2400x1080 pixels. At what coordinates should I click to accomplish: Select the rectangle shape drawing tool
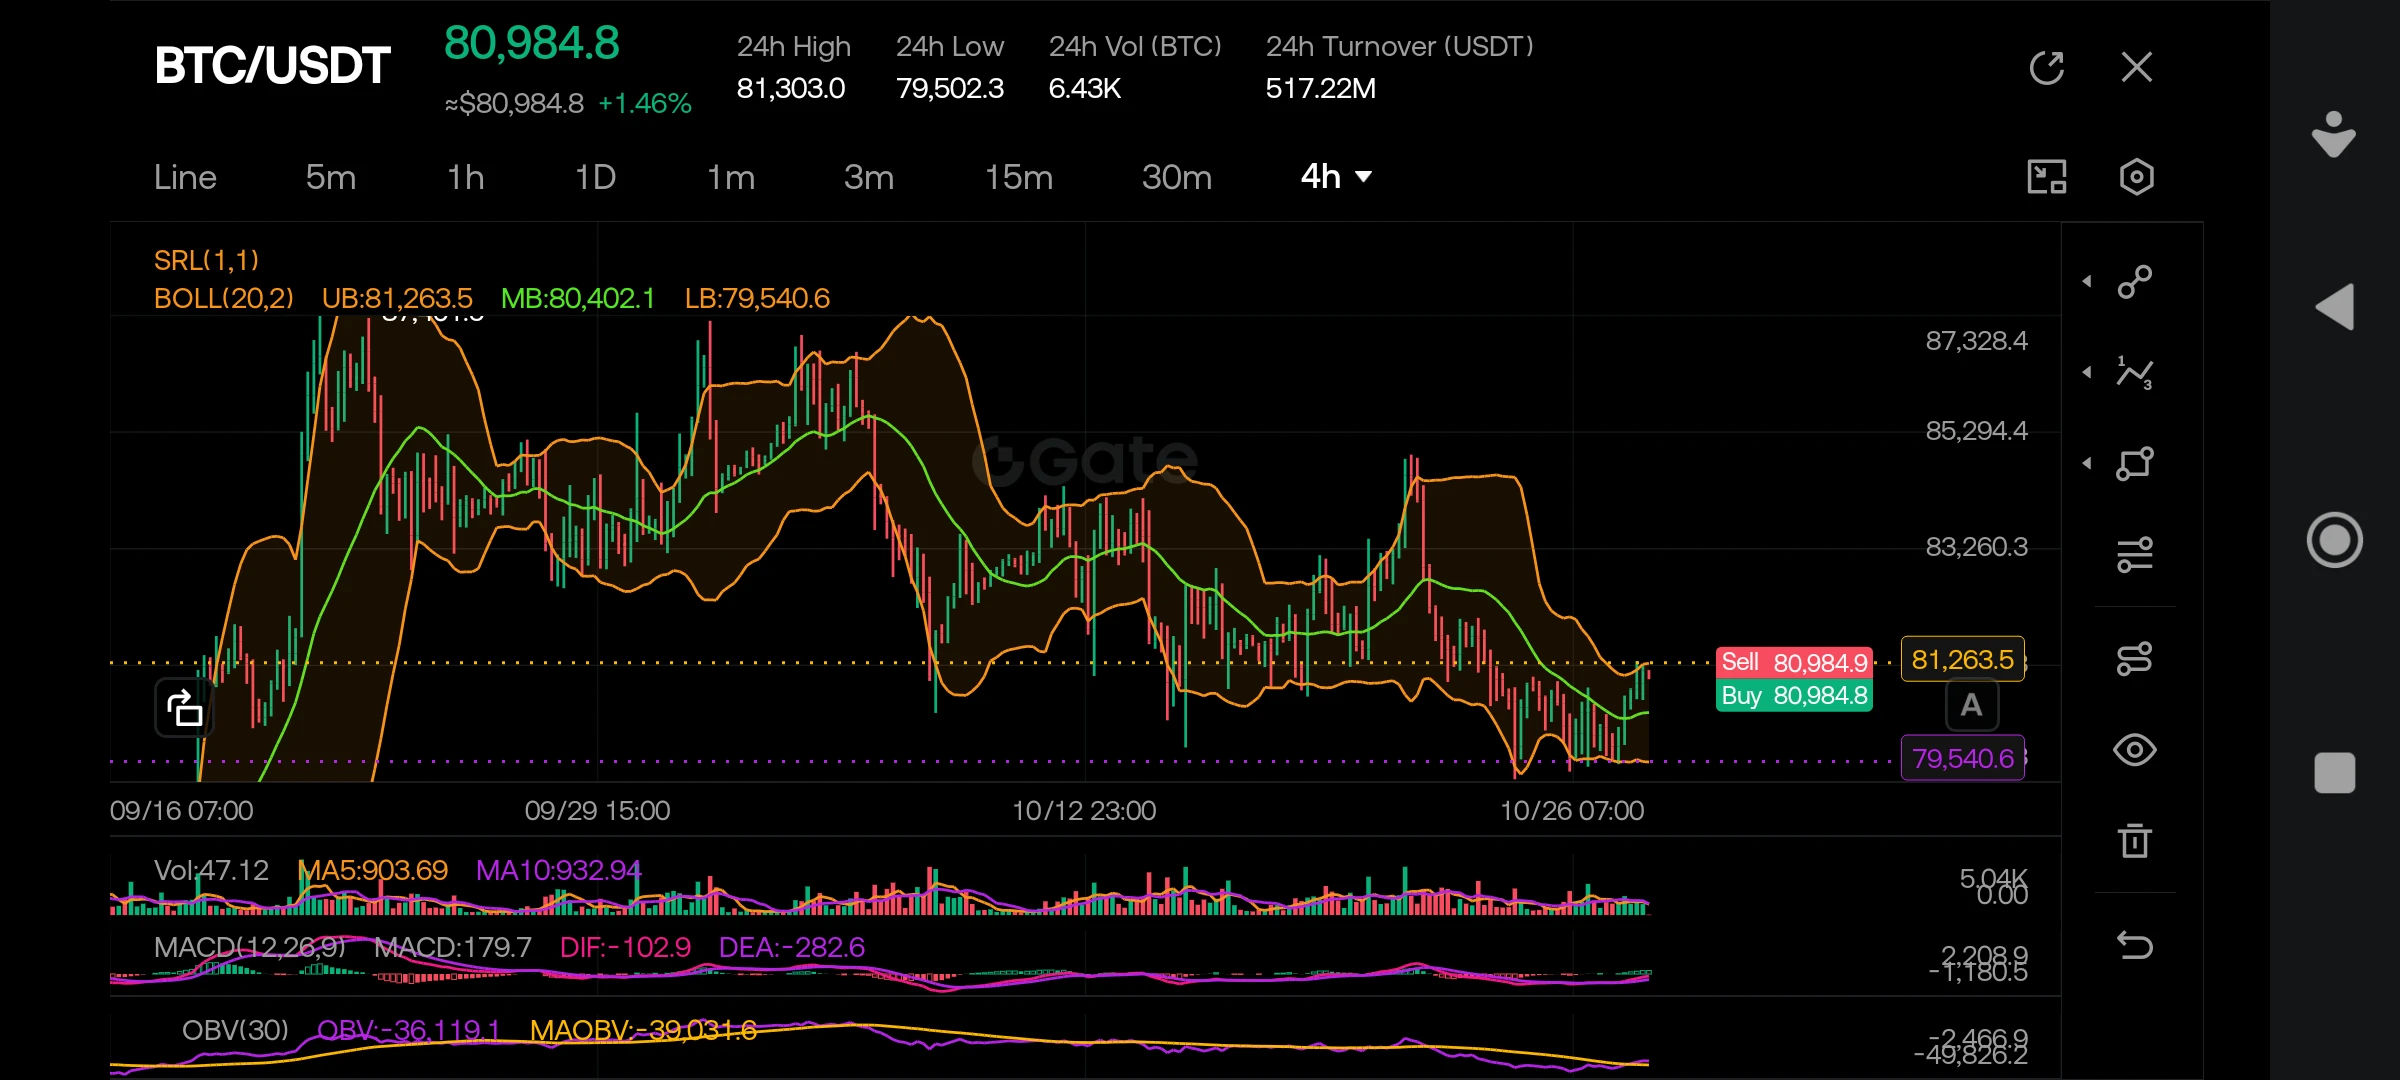[x=2135, y=463]
